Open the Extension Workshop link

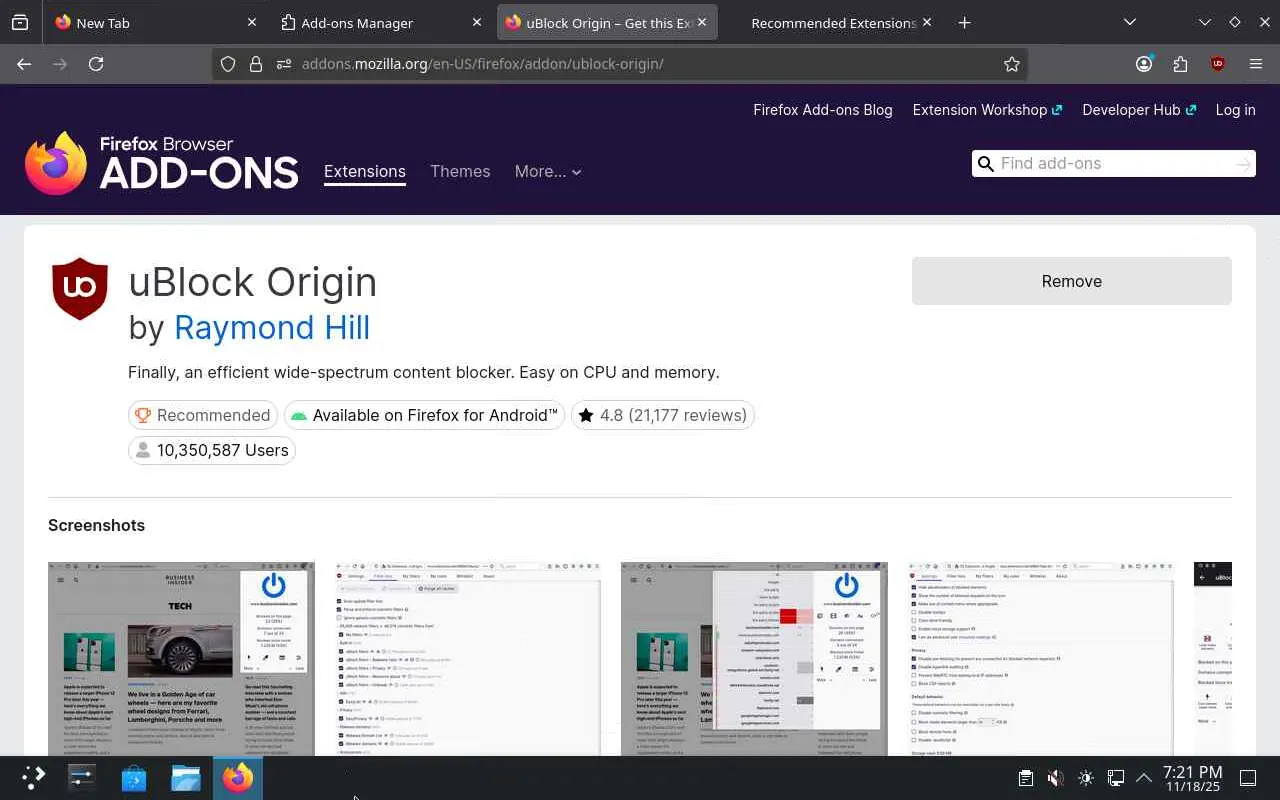987,110
